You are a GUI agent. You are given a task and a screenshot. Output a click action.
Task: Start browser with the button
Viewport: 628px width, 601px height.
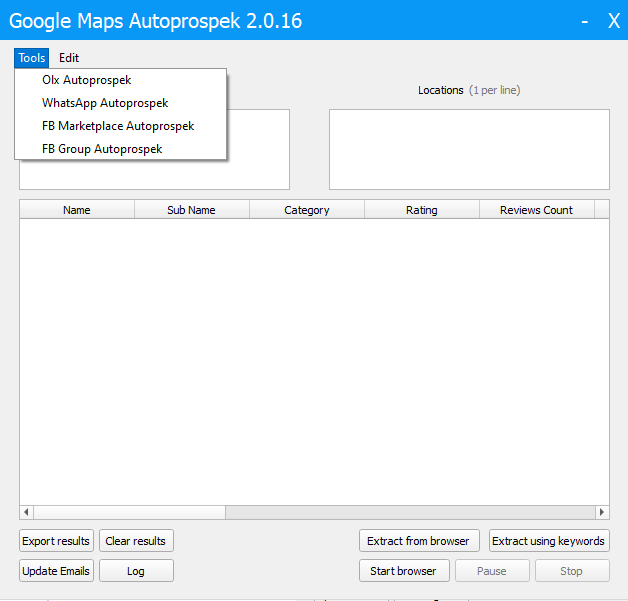pyautogui.click(x=404, y=571)
